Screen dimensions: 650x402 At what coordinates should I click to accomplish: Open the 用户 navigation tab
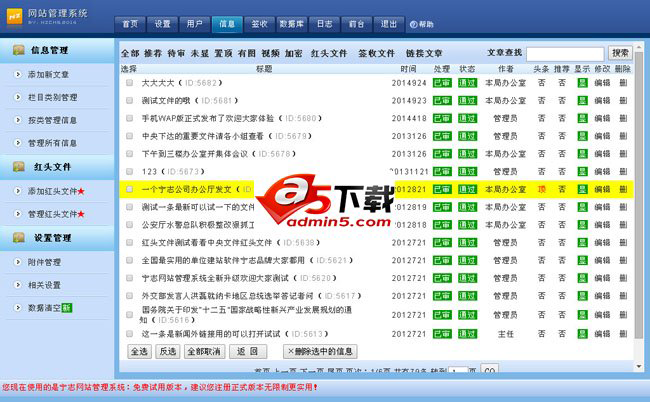click(x=194, y=24)
